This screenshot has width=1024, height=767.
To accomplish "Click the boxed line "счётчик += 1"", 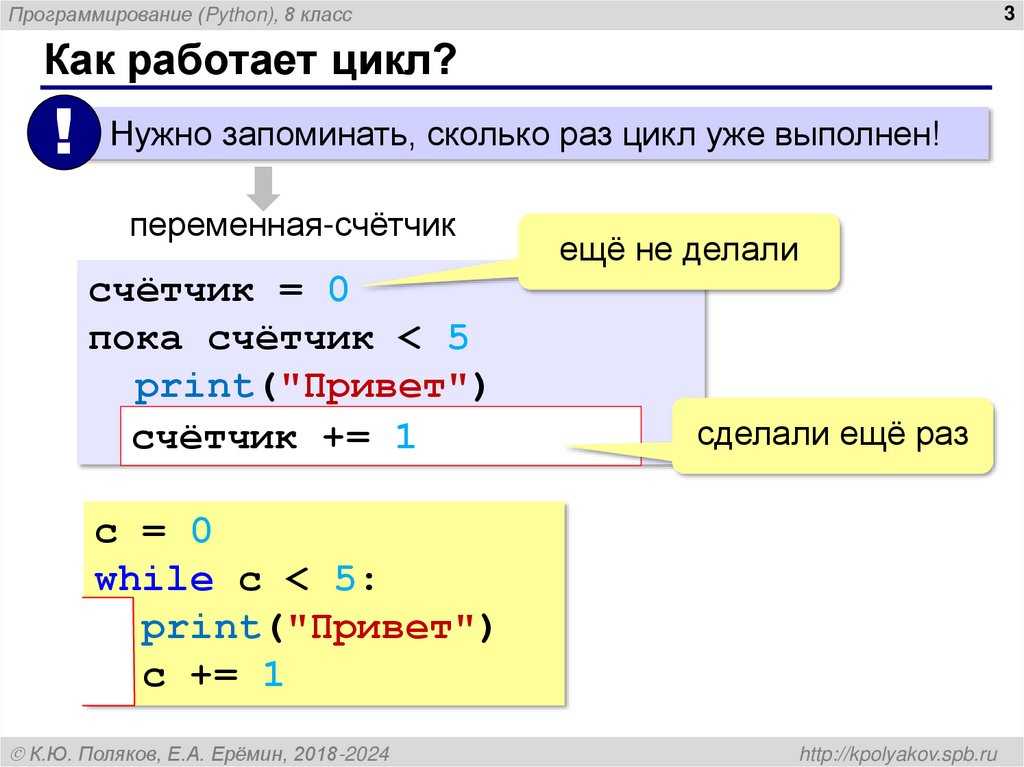I will (381, 436).
